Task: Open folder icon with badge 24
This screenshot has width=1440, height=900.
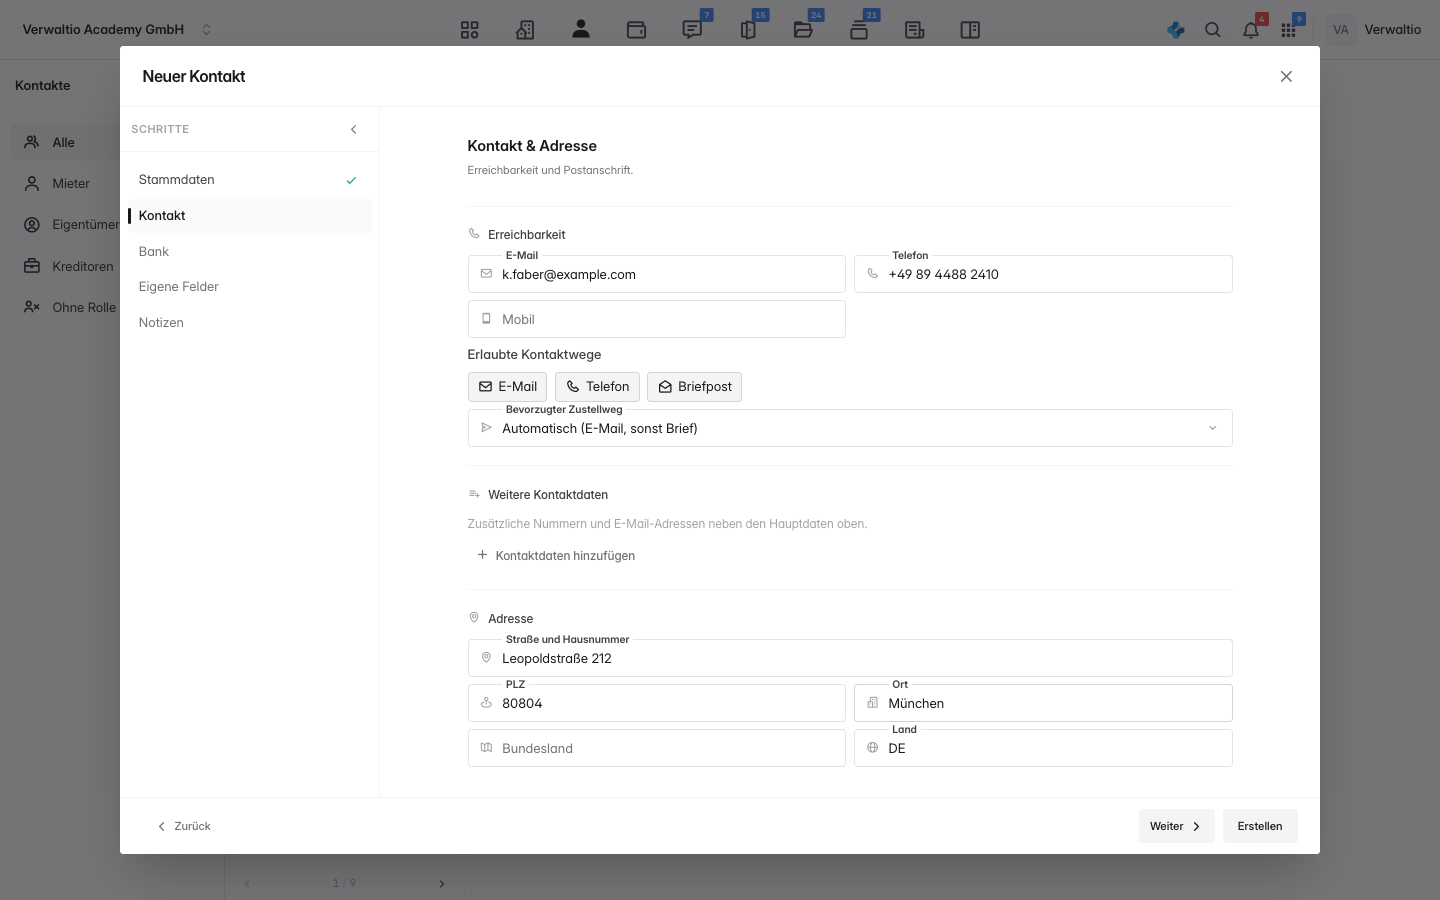Action: (803, 30)
